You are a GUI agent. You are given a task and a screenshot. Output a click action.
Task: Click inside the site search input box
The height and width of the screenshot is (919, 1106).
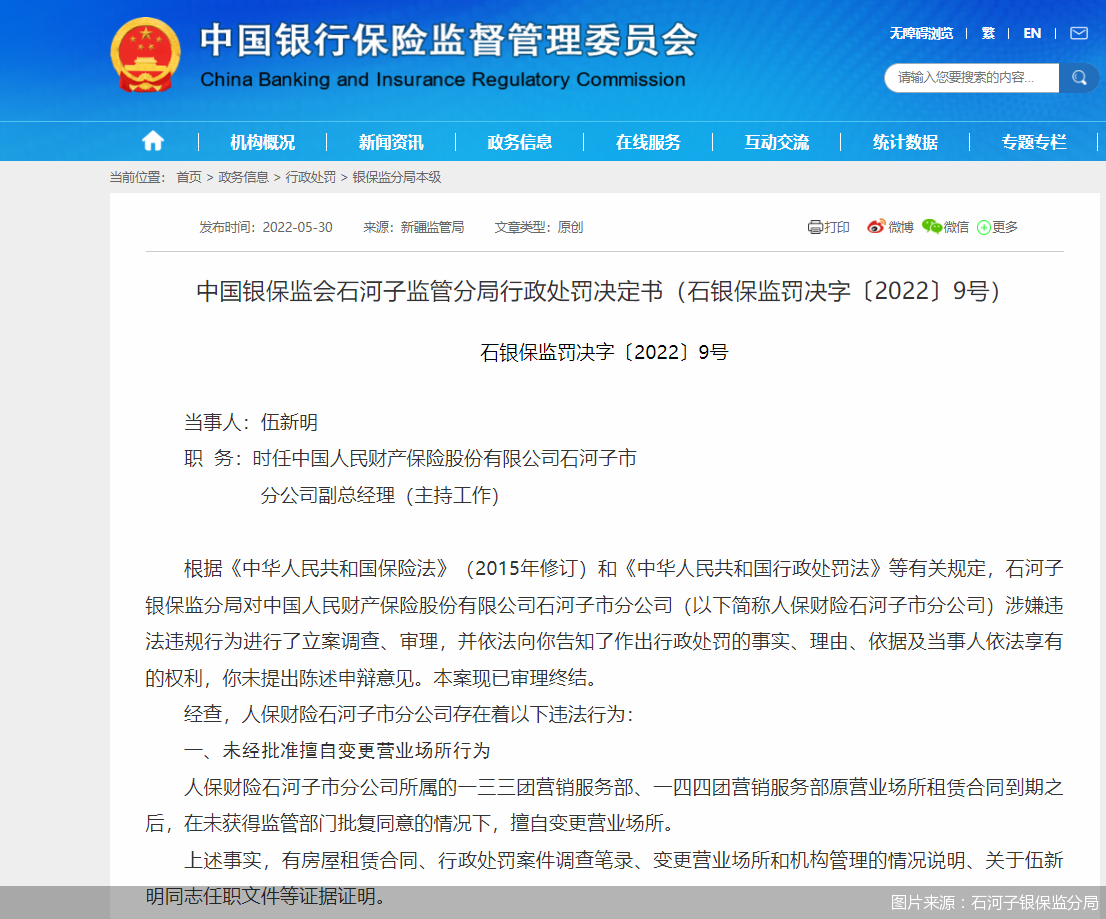click(x=965, y=77)
